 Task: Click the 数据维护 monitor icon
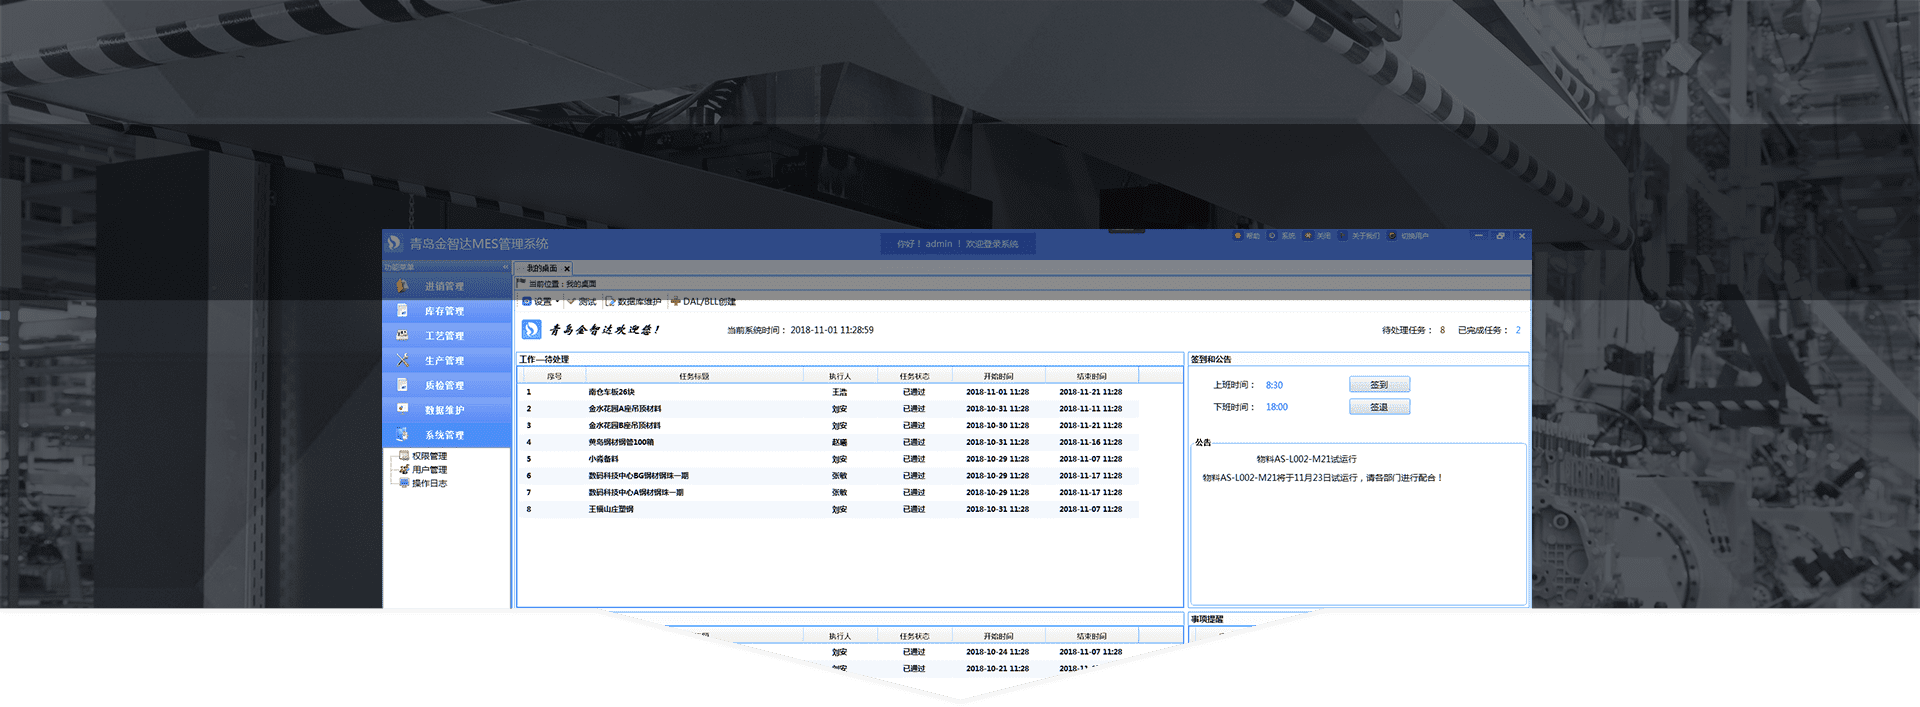(402, 409)
